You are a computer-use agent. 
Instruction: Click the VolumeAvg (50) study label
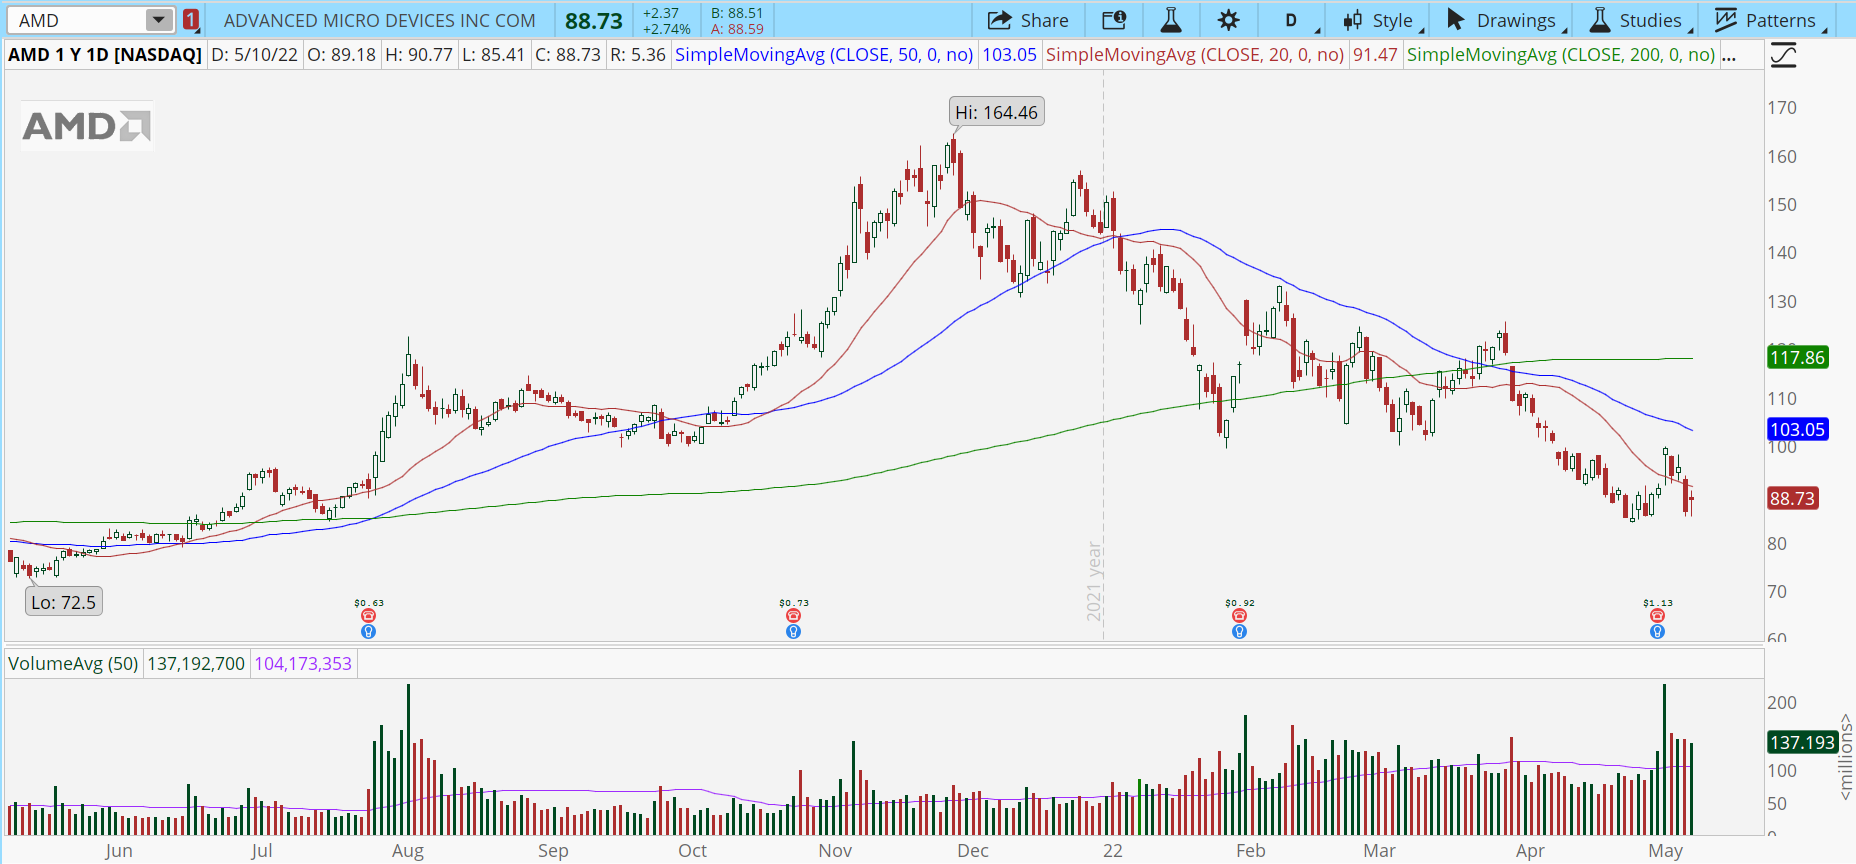pos(73,663)
